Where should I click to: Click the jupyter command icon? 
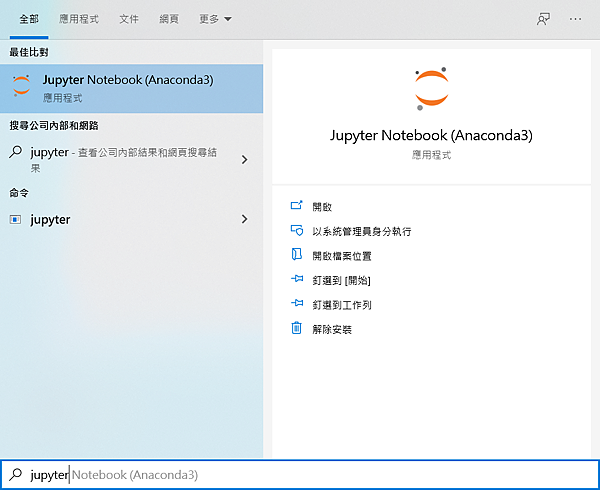tap(15, 220)
